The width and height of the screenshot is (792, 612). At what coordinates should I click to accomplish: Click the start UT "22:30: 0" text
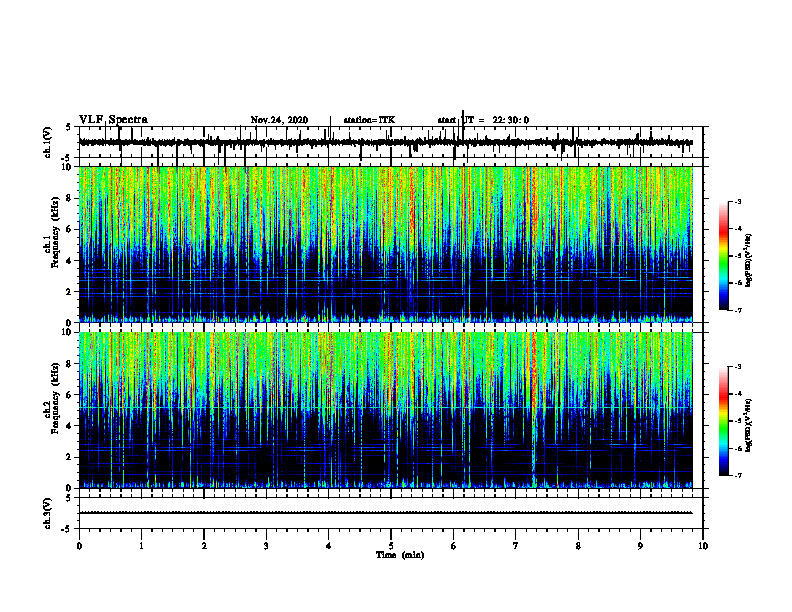(x=511, y=120)
